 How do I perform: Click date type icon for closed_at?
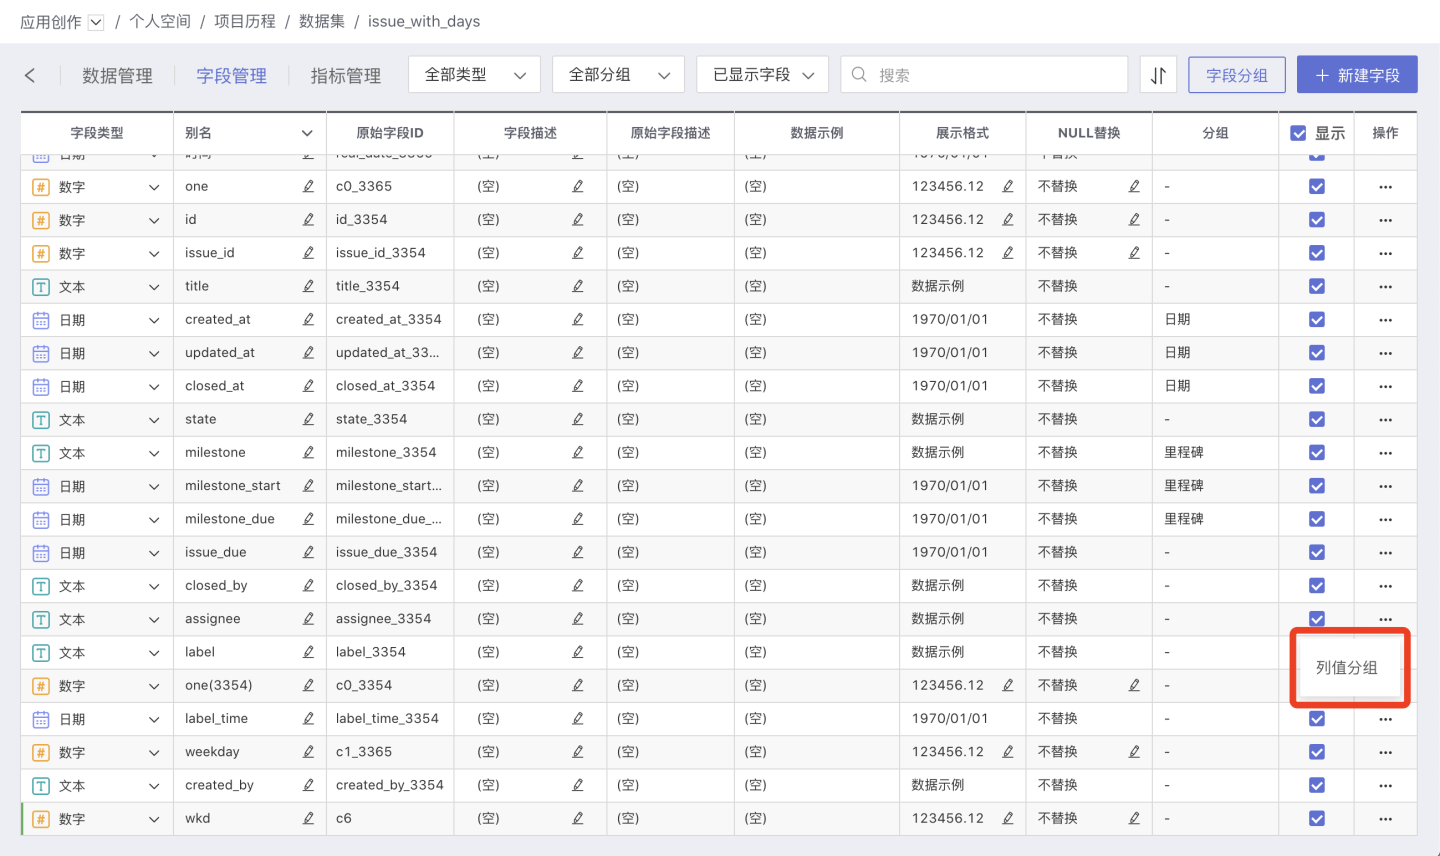click(41, 386)
